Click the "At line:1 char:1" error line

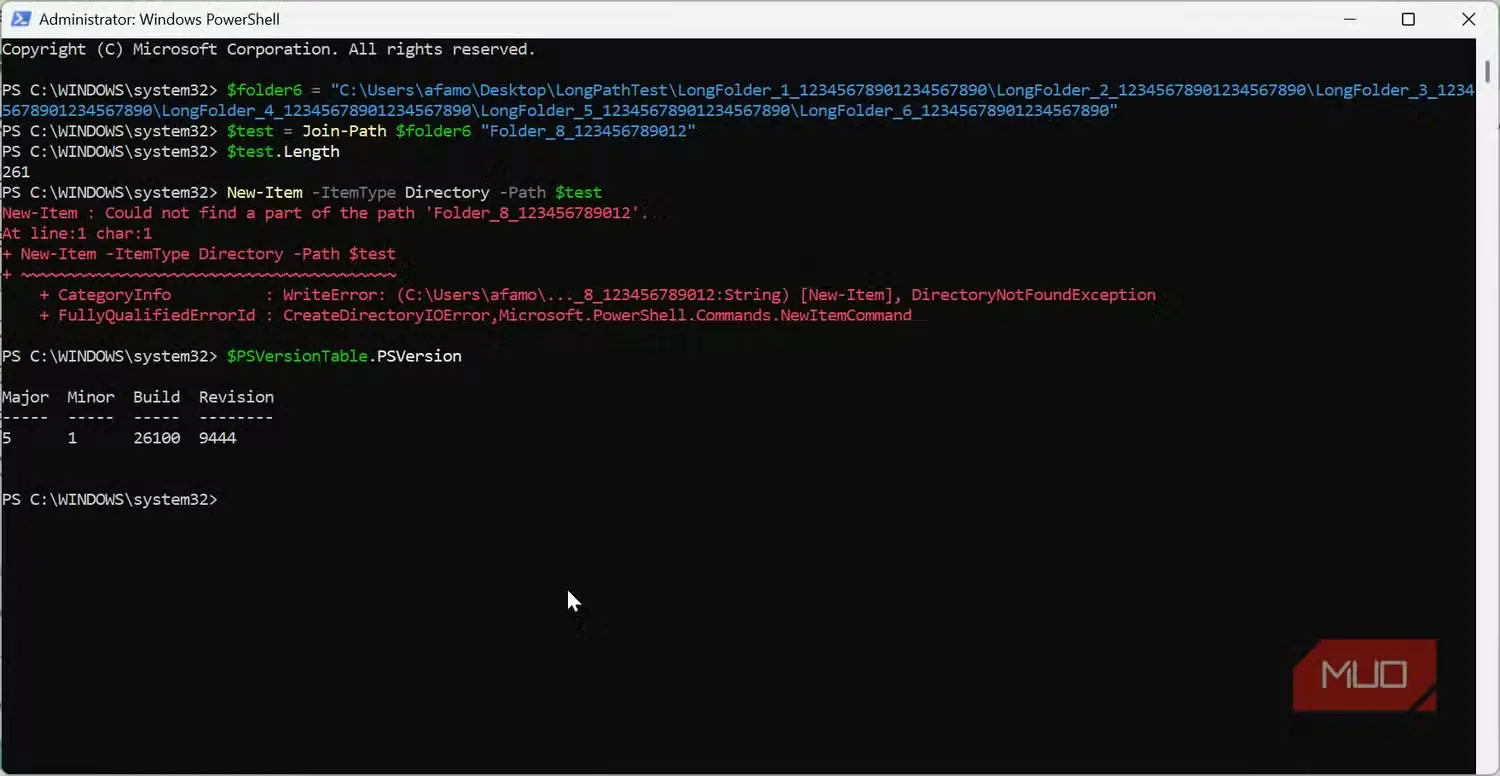point(77,233)
